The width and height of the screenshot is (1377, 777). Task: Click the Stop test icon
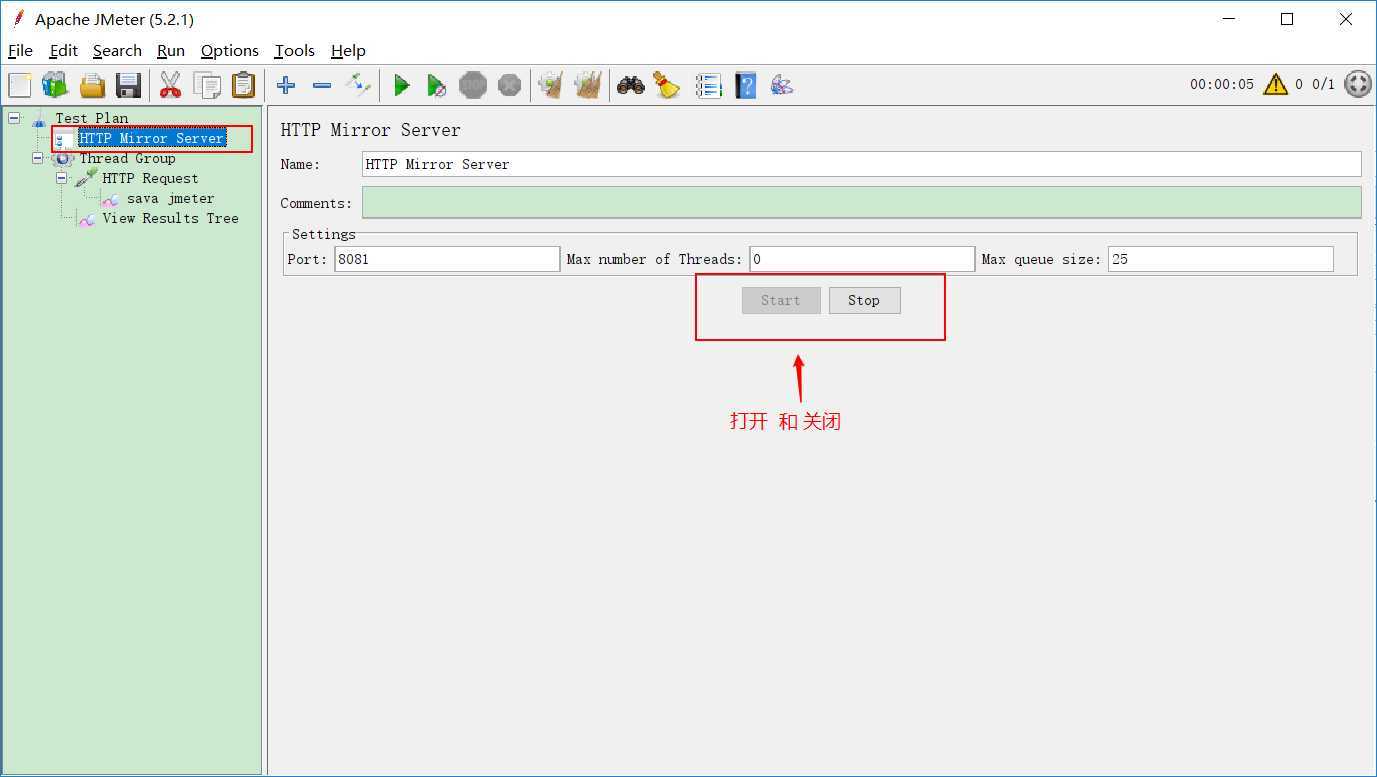(473, 85)
